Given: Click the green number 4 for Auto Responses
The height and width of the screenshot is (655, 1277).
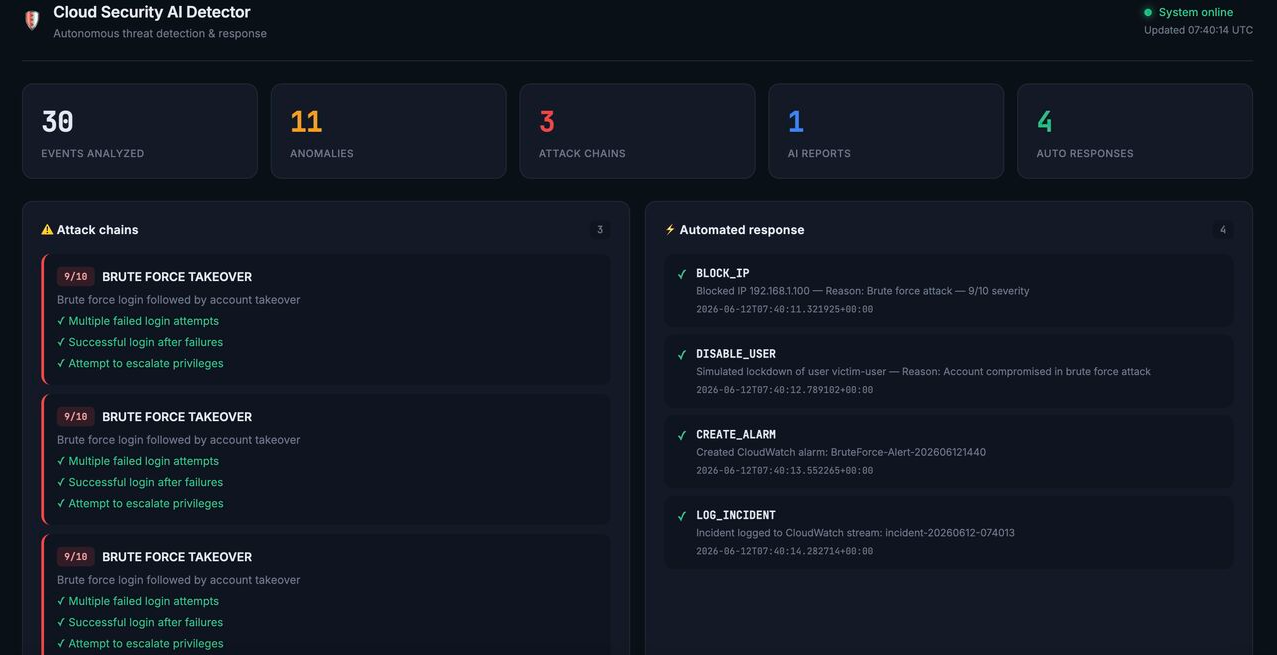Looking at the screenshot, I should [x=1045, y=122].
